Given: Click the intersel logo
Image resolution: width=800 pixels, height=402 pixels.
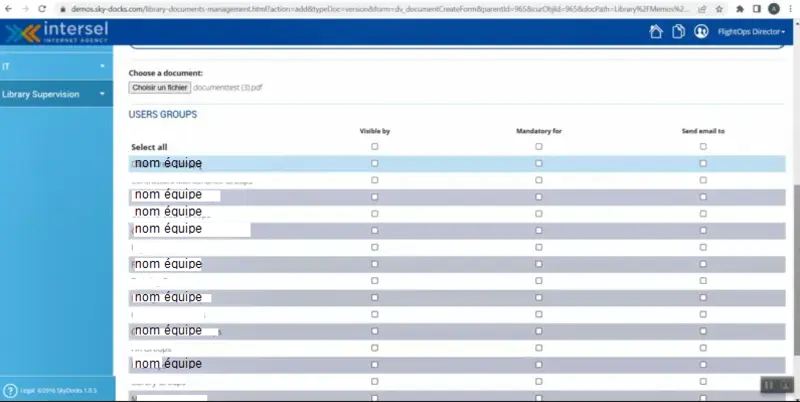Looking at the screenshot, I should tap(57, 32).
